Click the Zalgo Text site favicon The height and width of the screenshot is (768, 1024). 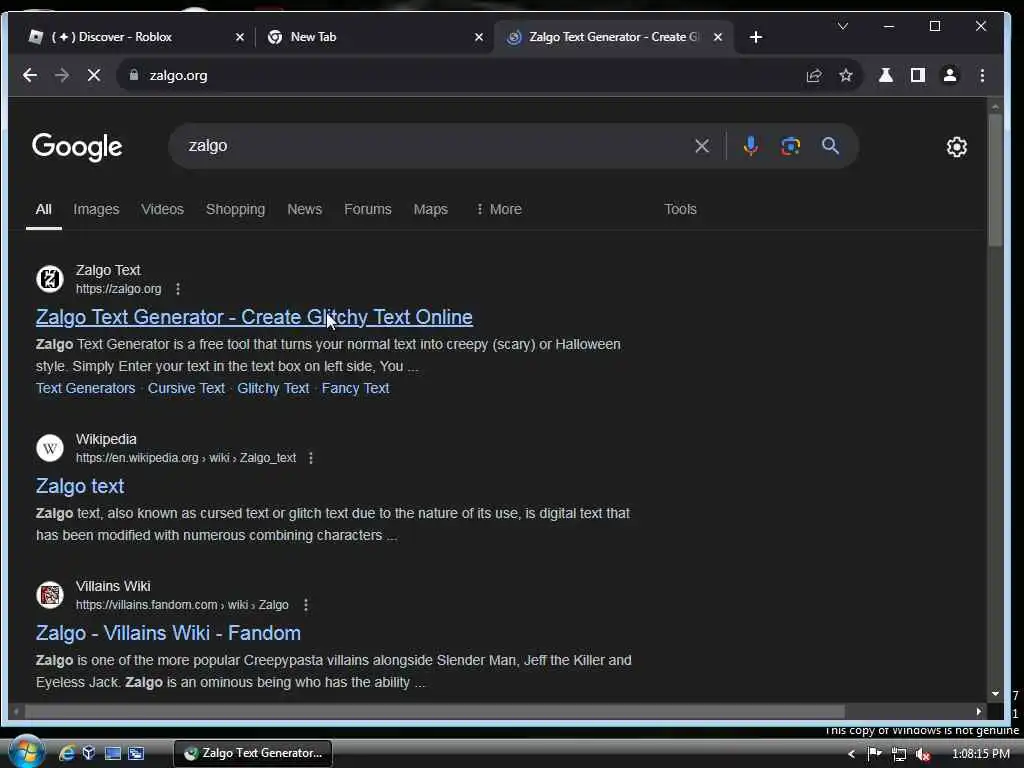[50, 279]
